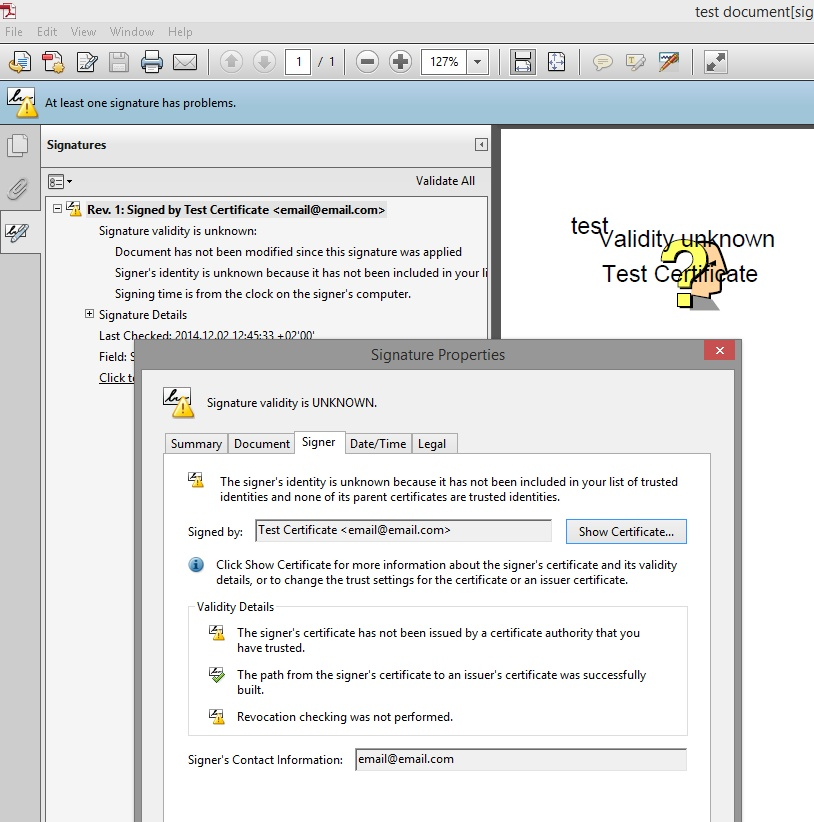Screen dimensions: 814x822
Task: Open the zoom percentage dropdown arrow
Action: (x=477, y=62)
